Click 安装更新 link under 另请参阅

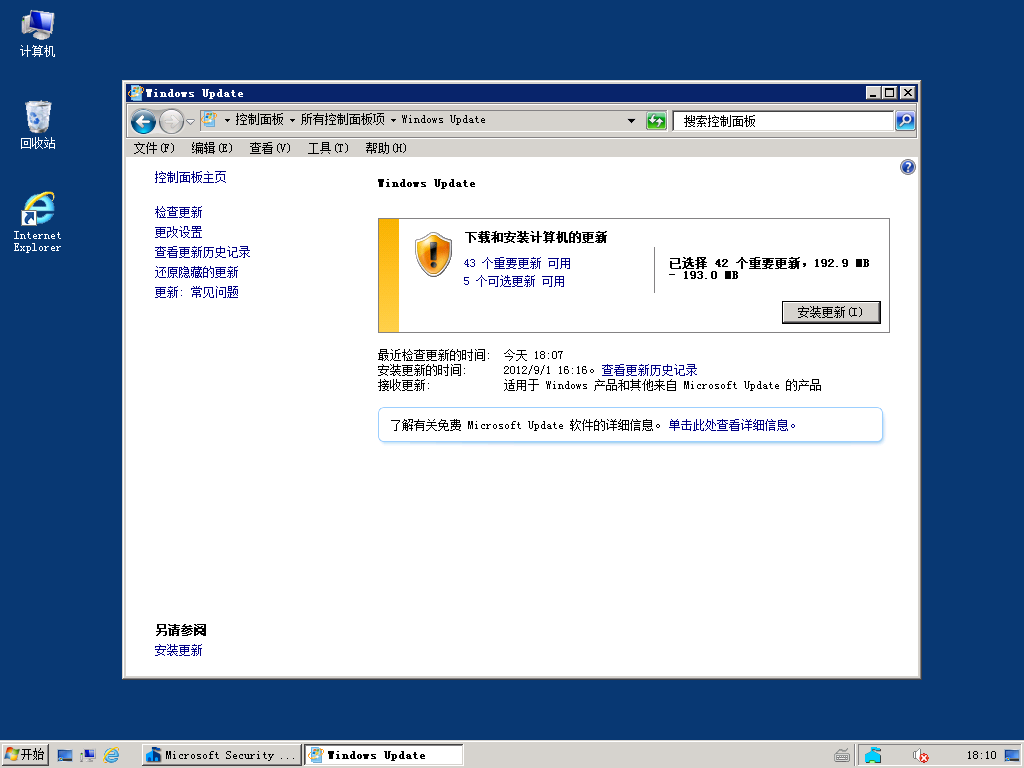coord(178,650)
